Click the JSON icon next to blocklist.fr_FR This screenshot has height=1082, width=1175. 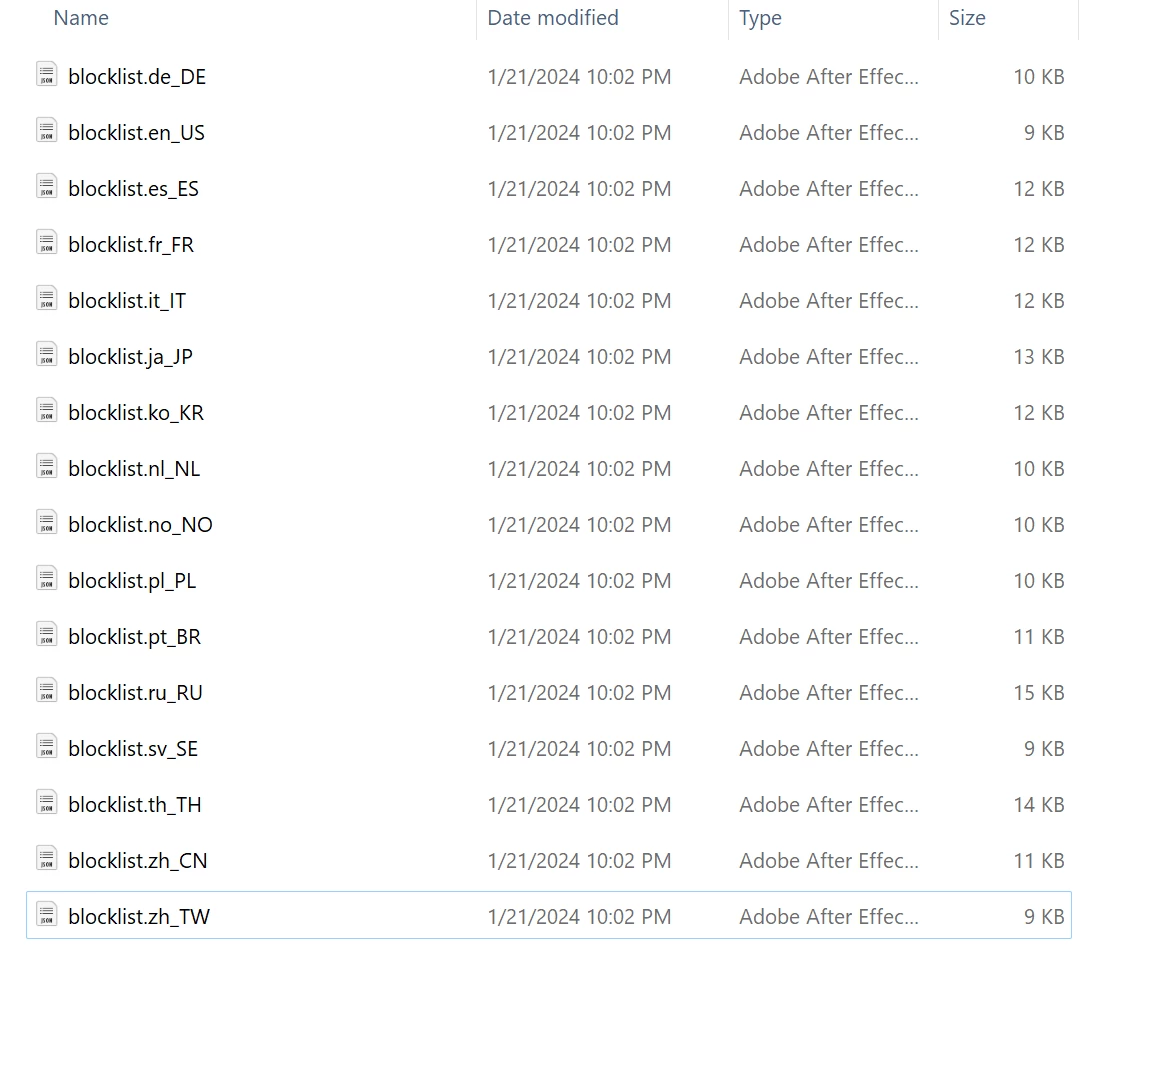[x=46, y=243]
